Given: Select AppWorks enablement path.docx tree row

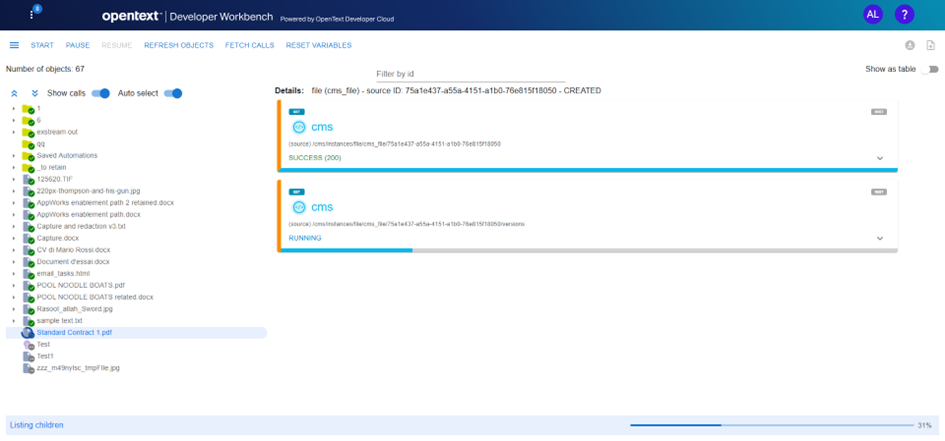Looking at the screenshot, I should (89, 215).
